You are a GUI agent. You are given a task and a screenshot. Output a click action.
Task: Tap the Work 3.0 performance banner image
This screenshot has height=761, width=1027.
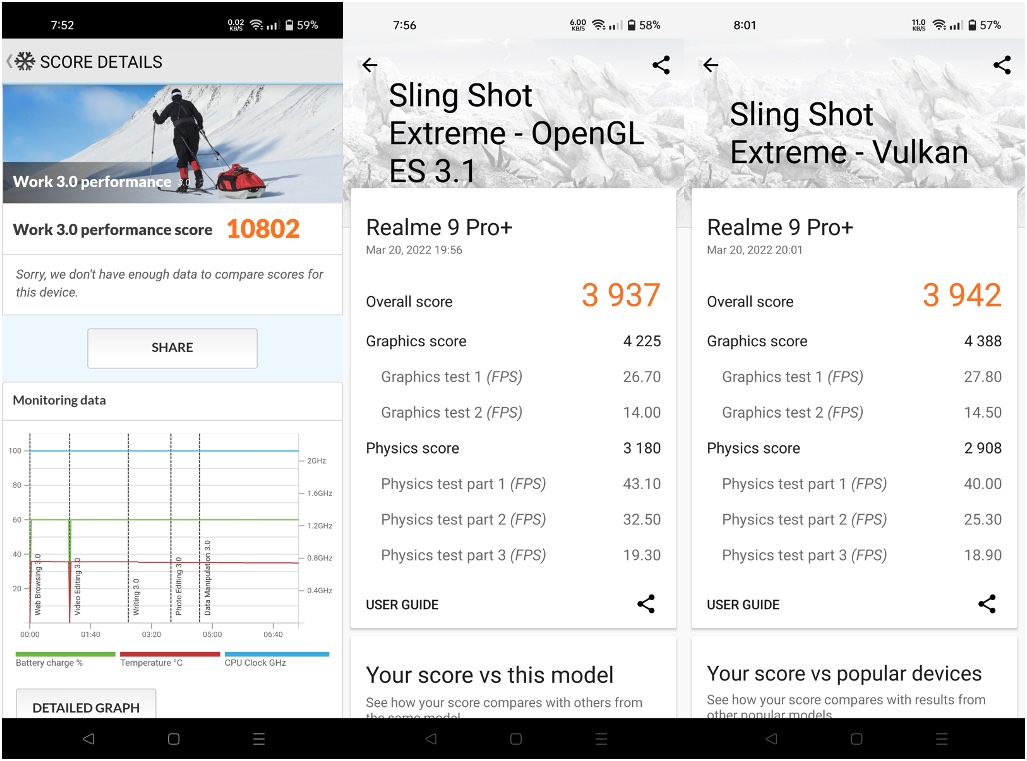[172, 143]
